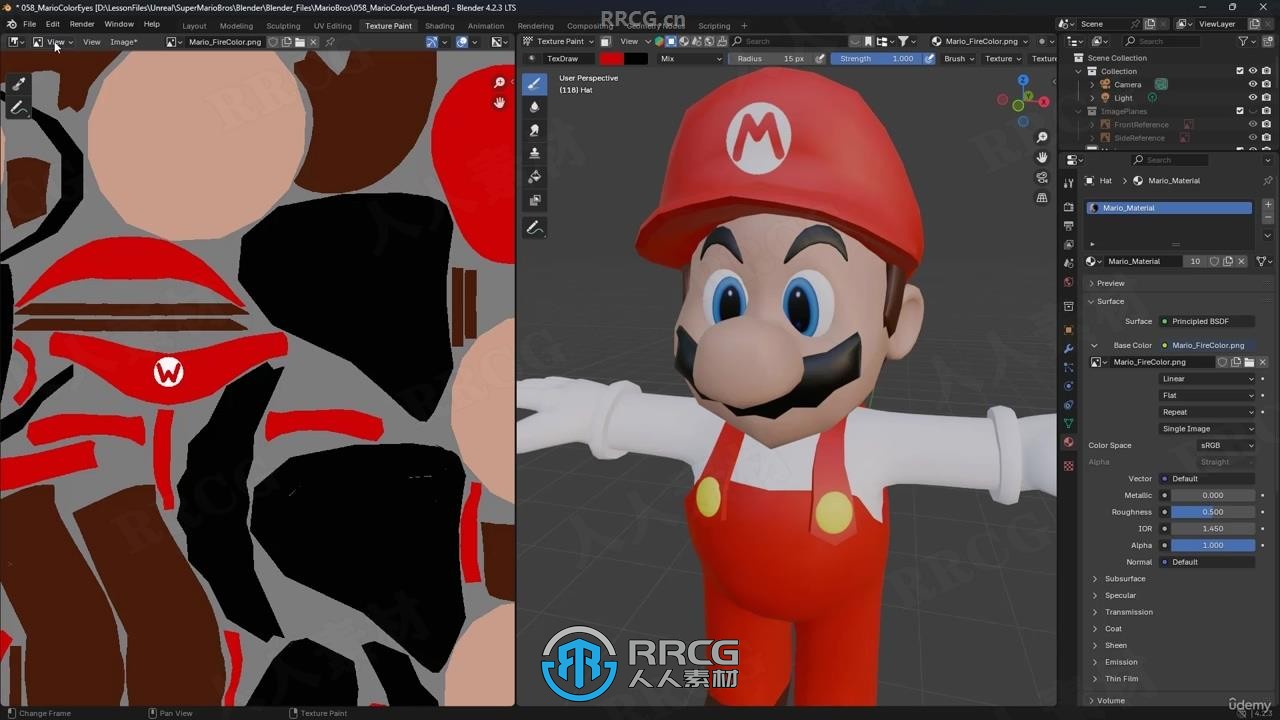Screen dimensions: 1280x720
Task: Pin the image in image editor header
Action: [330, 42]
